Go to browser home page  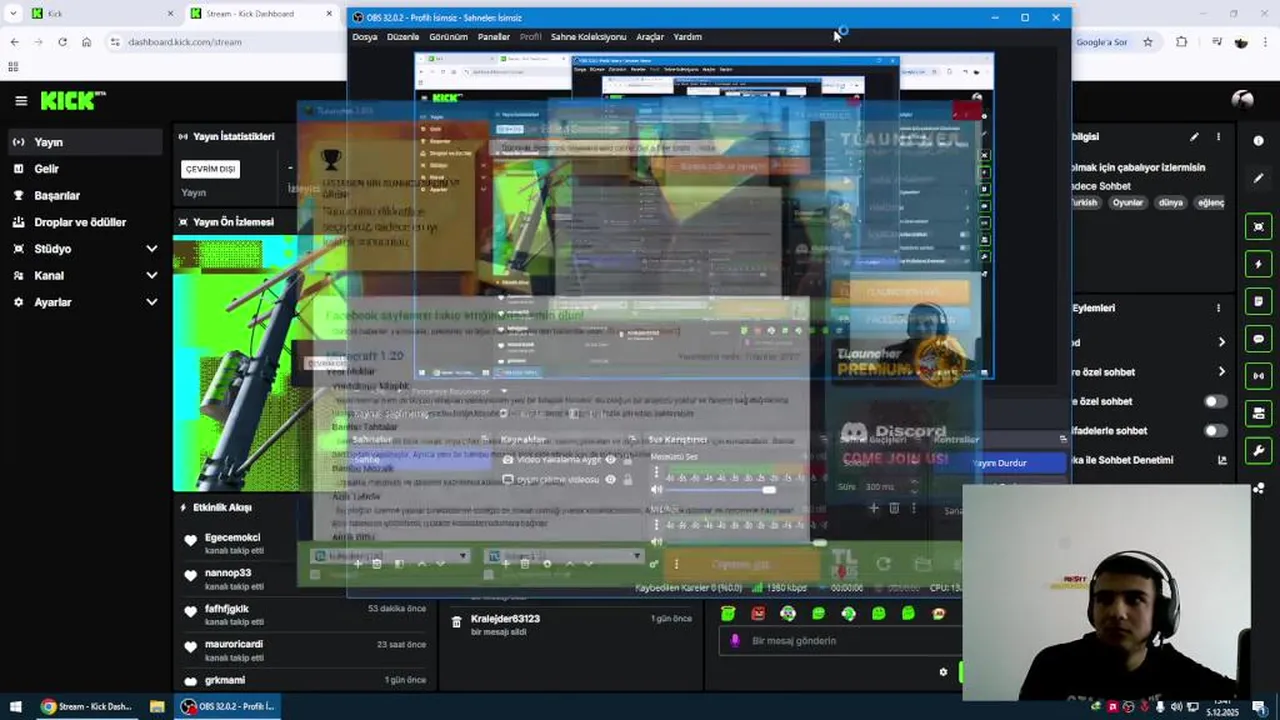point(86,42)
